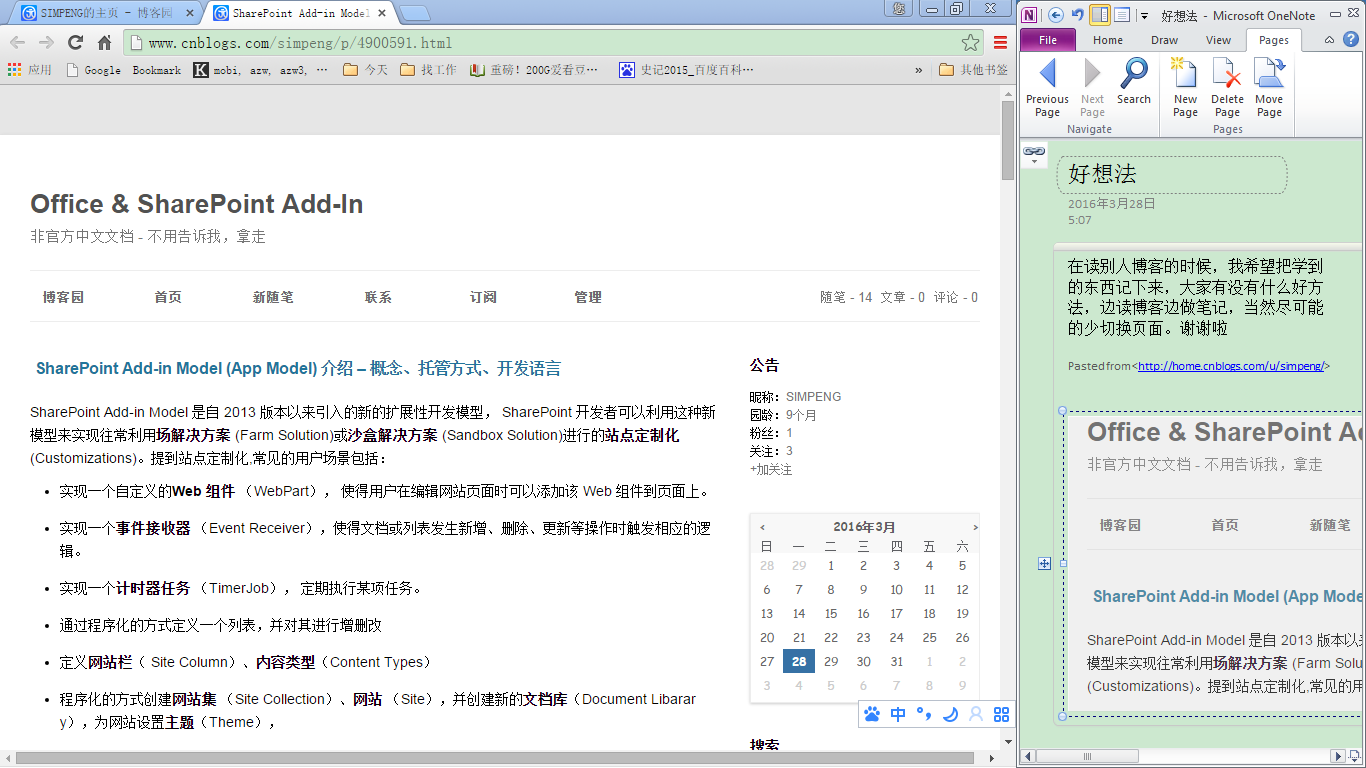Screen dimensions: 1366x768
Task: Switch to OneNote Draw tab
Action: [x=1164, y=40]
